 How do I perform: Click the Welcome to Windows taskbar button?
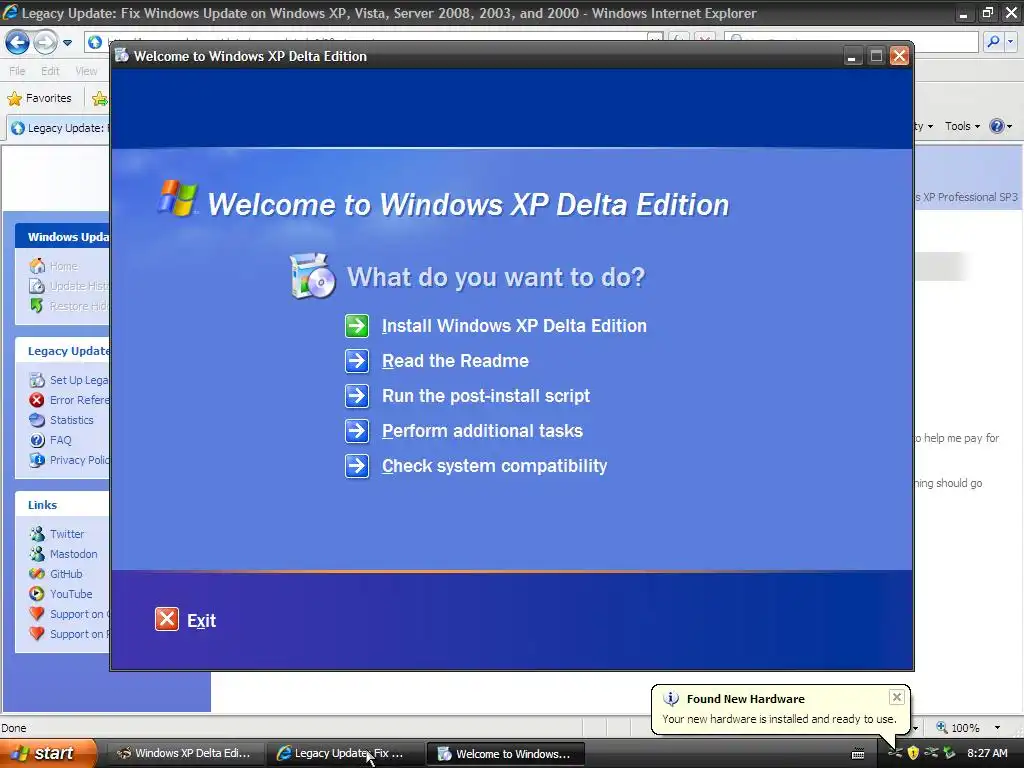(x=505, y=754)
